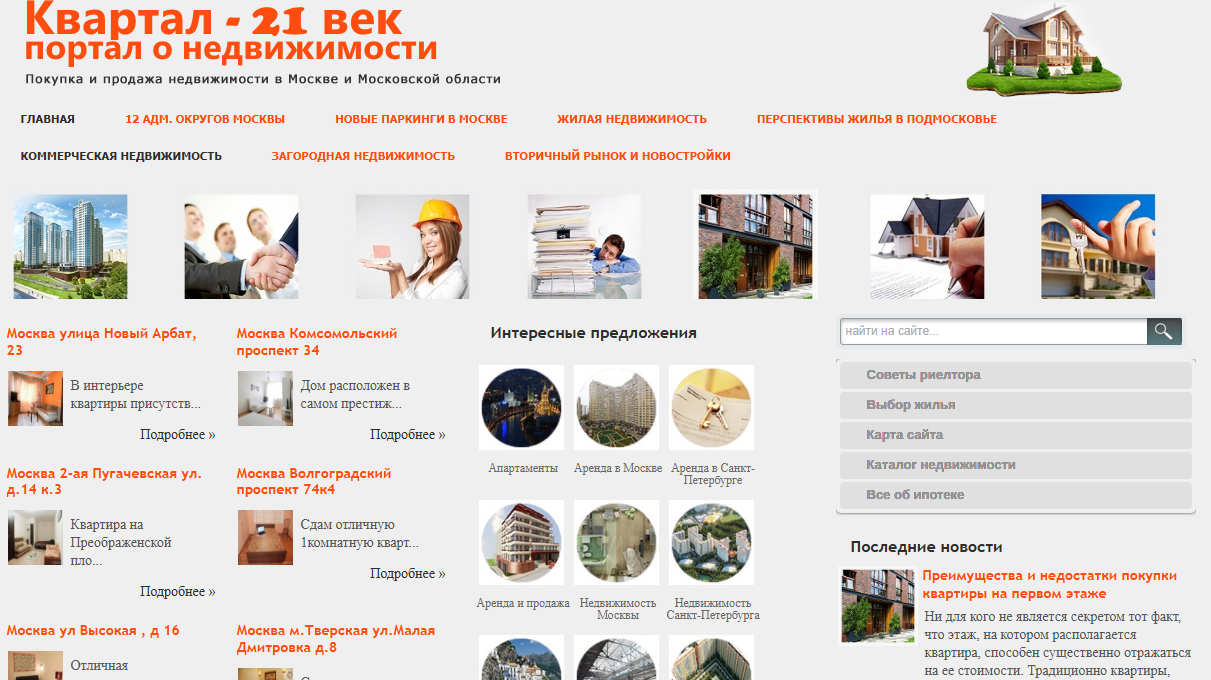The height and width of the screenshot is (680, 1211).
Task: Click the Недвижимость Санкт-Петербурга caption text
Action: pos(713,609)
